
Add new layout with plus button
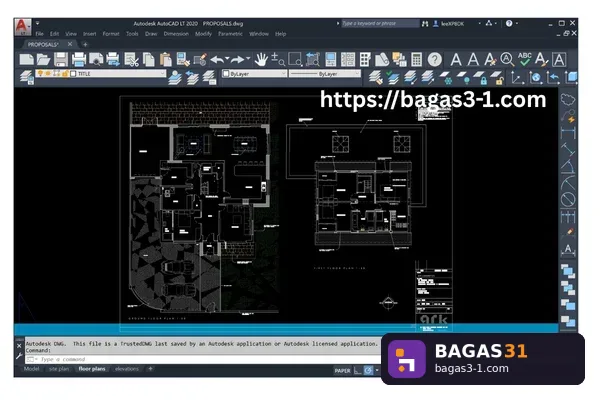click(150, 369)
